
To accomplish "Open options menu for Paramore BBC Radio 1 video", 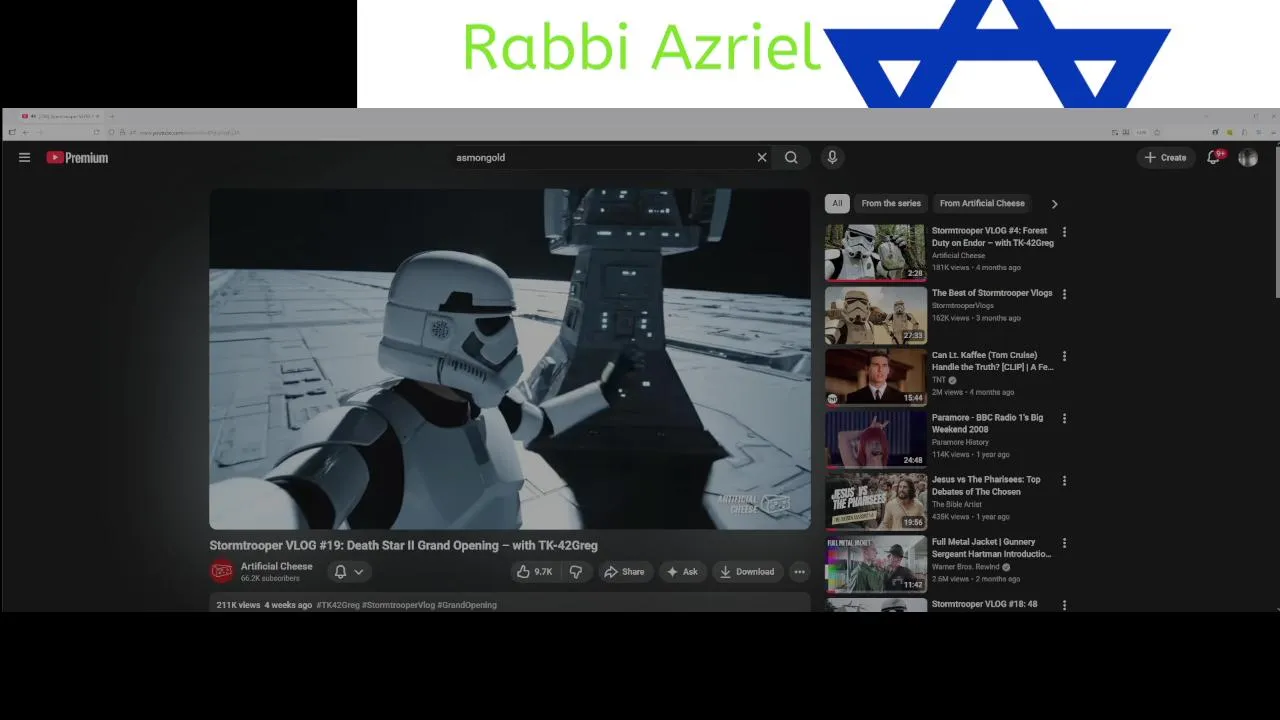I will [x=1064, y=418].
